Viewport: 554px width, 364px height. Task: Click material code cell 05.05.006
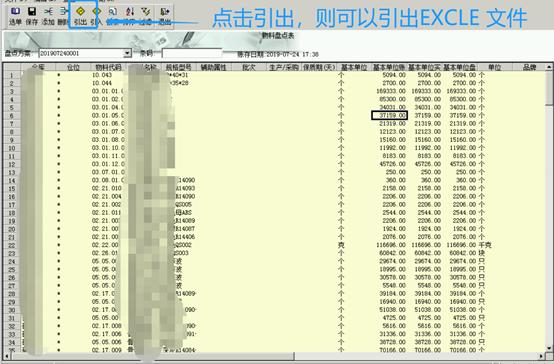point(107,342)
